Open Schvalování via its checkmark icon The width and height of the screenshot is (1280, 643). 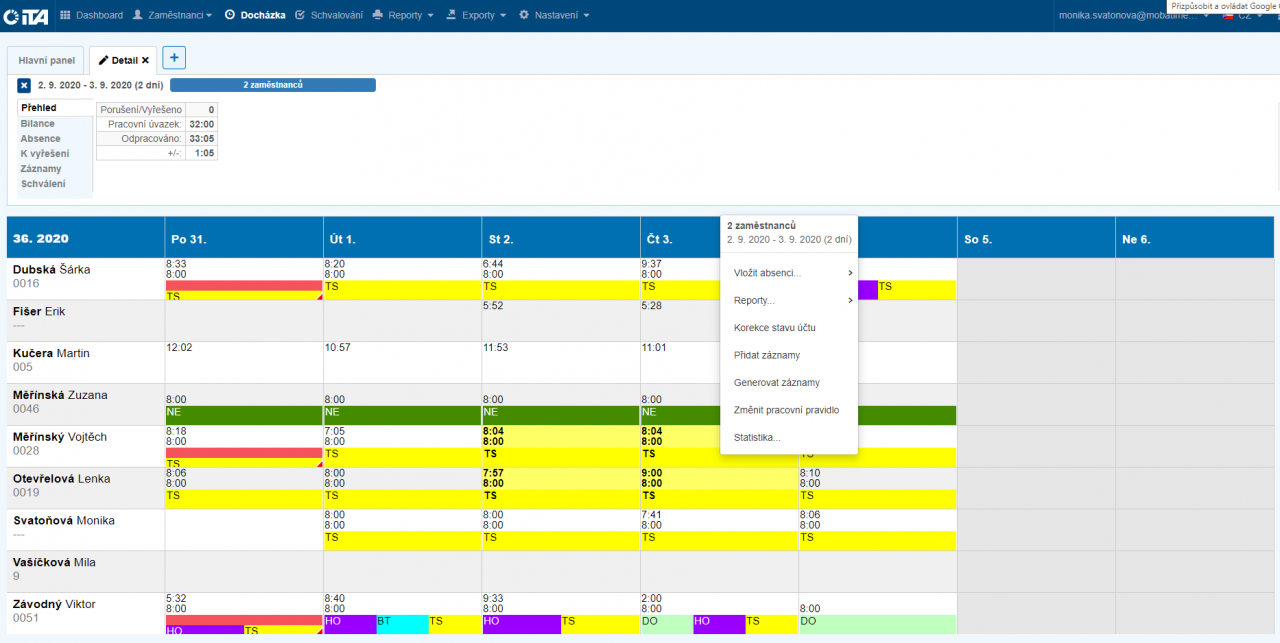click(300, 15)
